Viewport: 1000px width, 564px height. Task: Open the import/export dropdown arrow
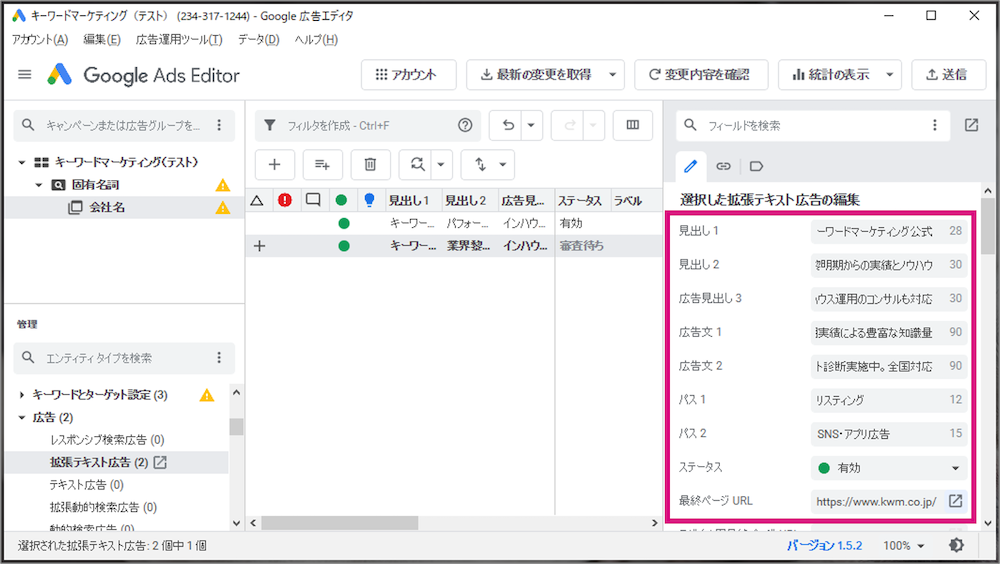click(x=503, y=165)
